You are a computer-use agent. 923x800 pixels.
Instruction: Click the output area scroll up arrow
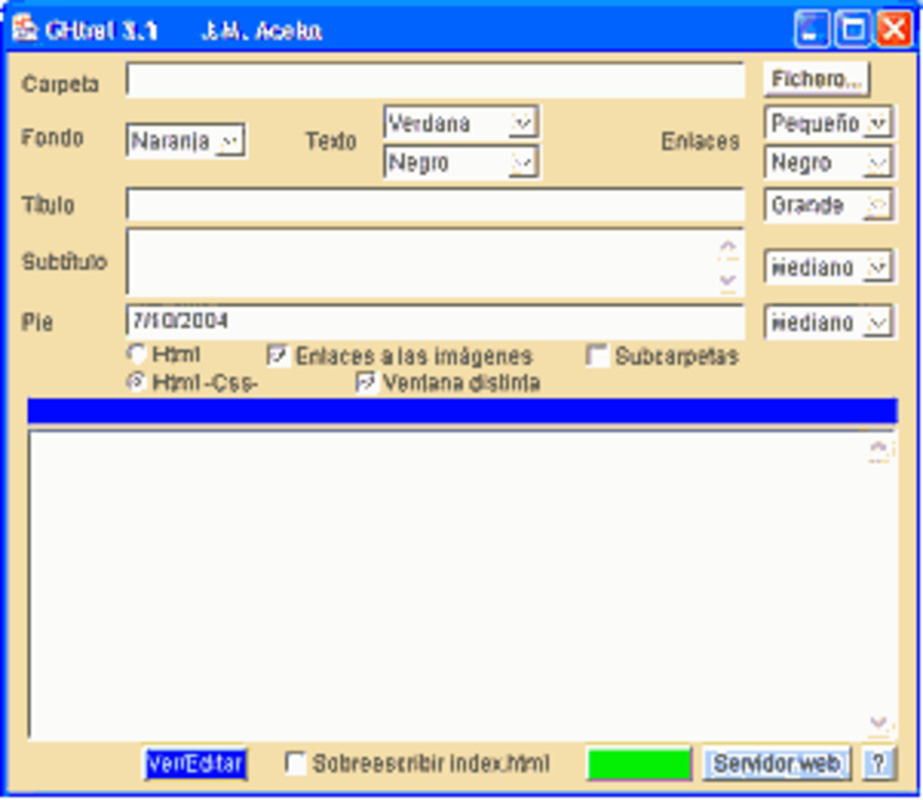click(x=879, y=450)
